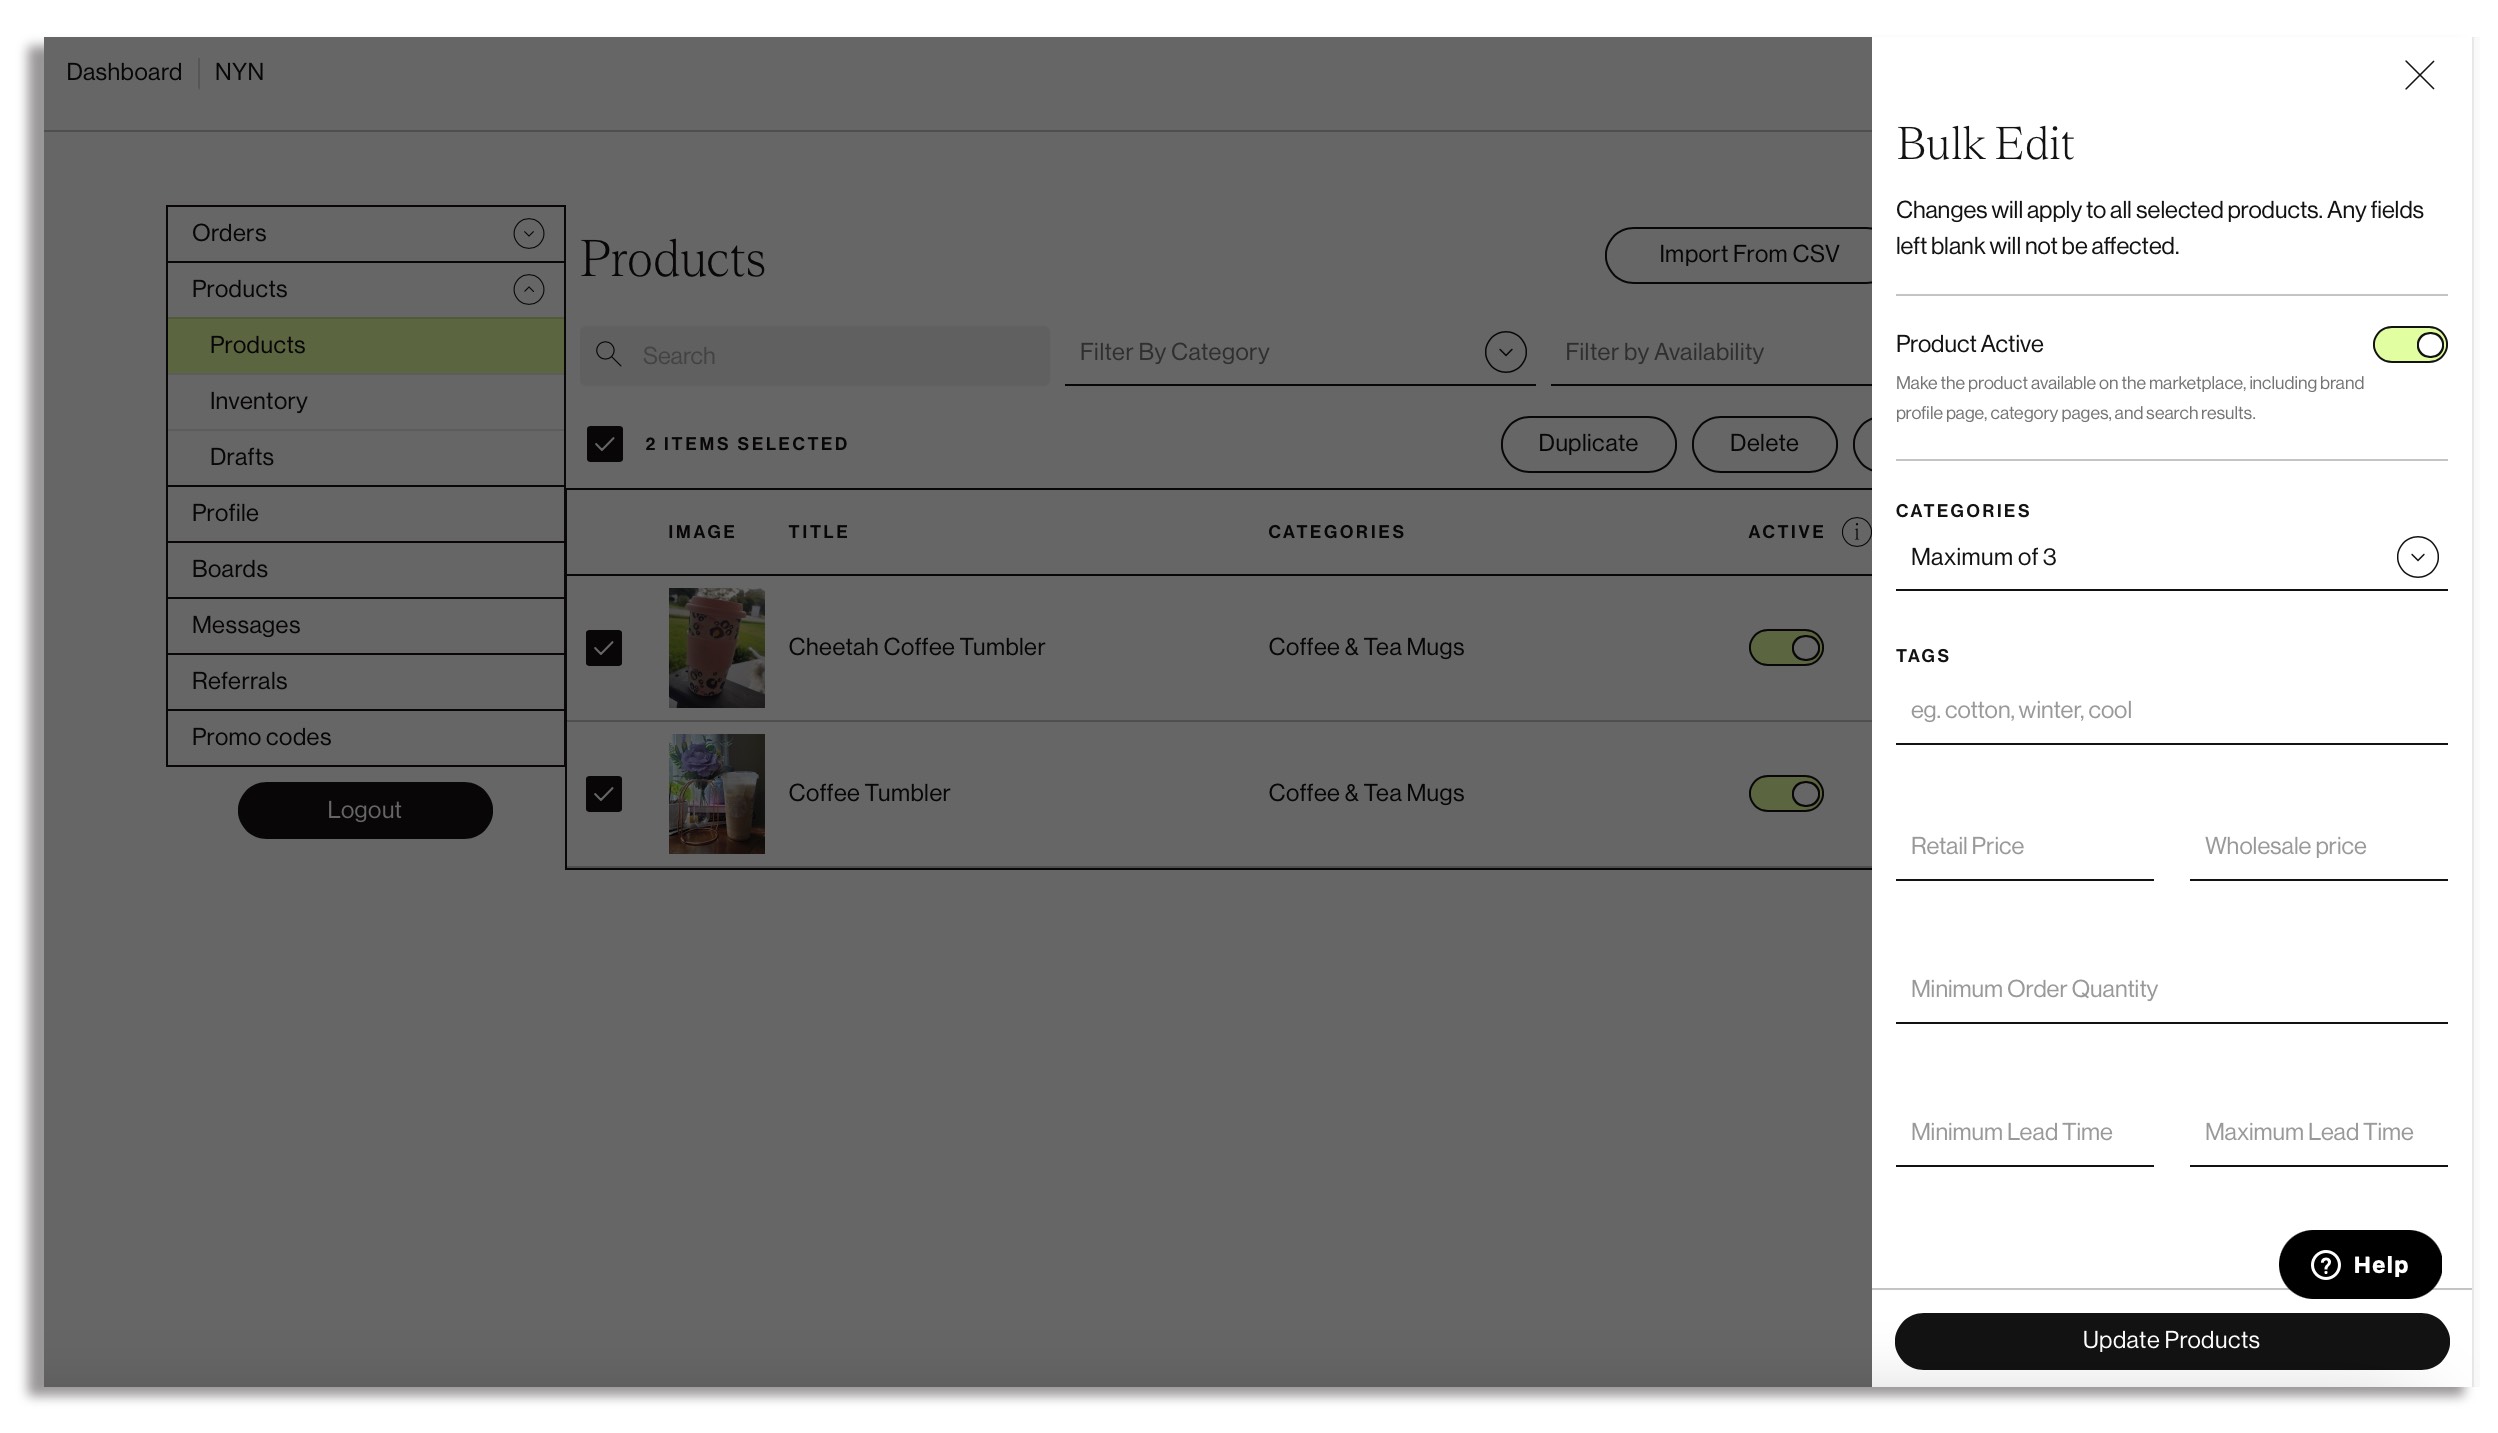2498x1433 pixels.
Task: Click the Update Products button
Action: pyautogui.click(x=2171, y=1340)
